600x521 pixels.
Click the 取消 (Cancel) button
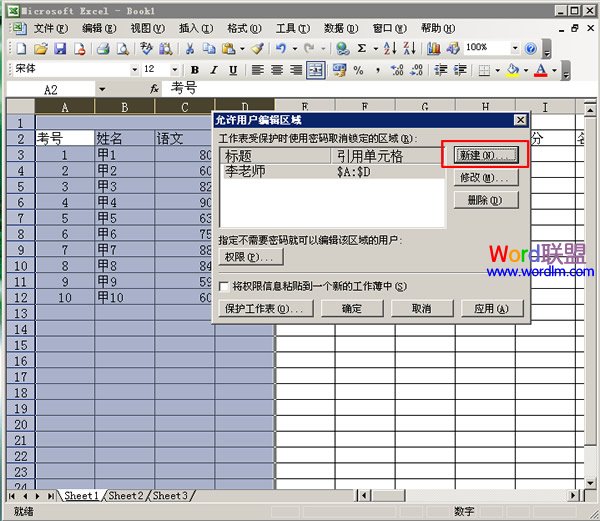[x=422, y=308]
